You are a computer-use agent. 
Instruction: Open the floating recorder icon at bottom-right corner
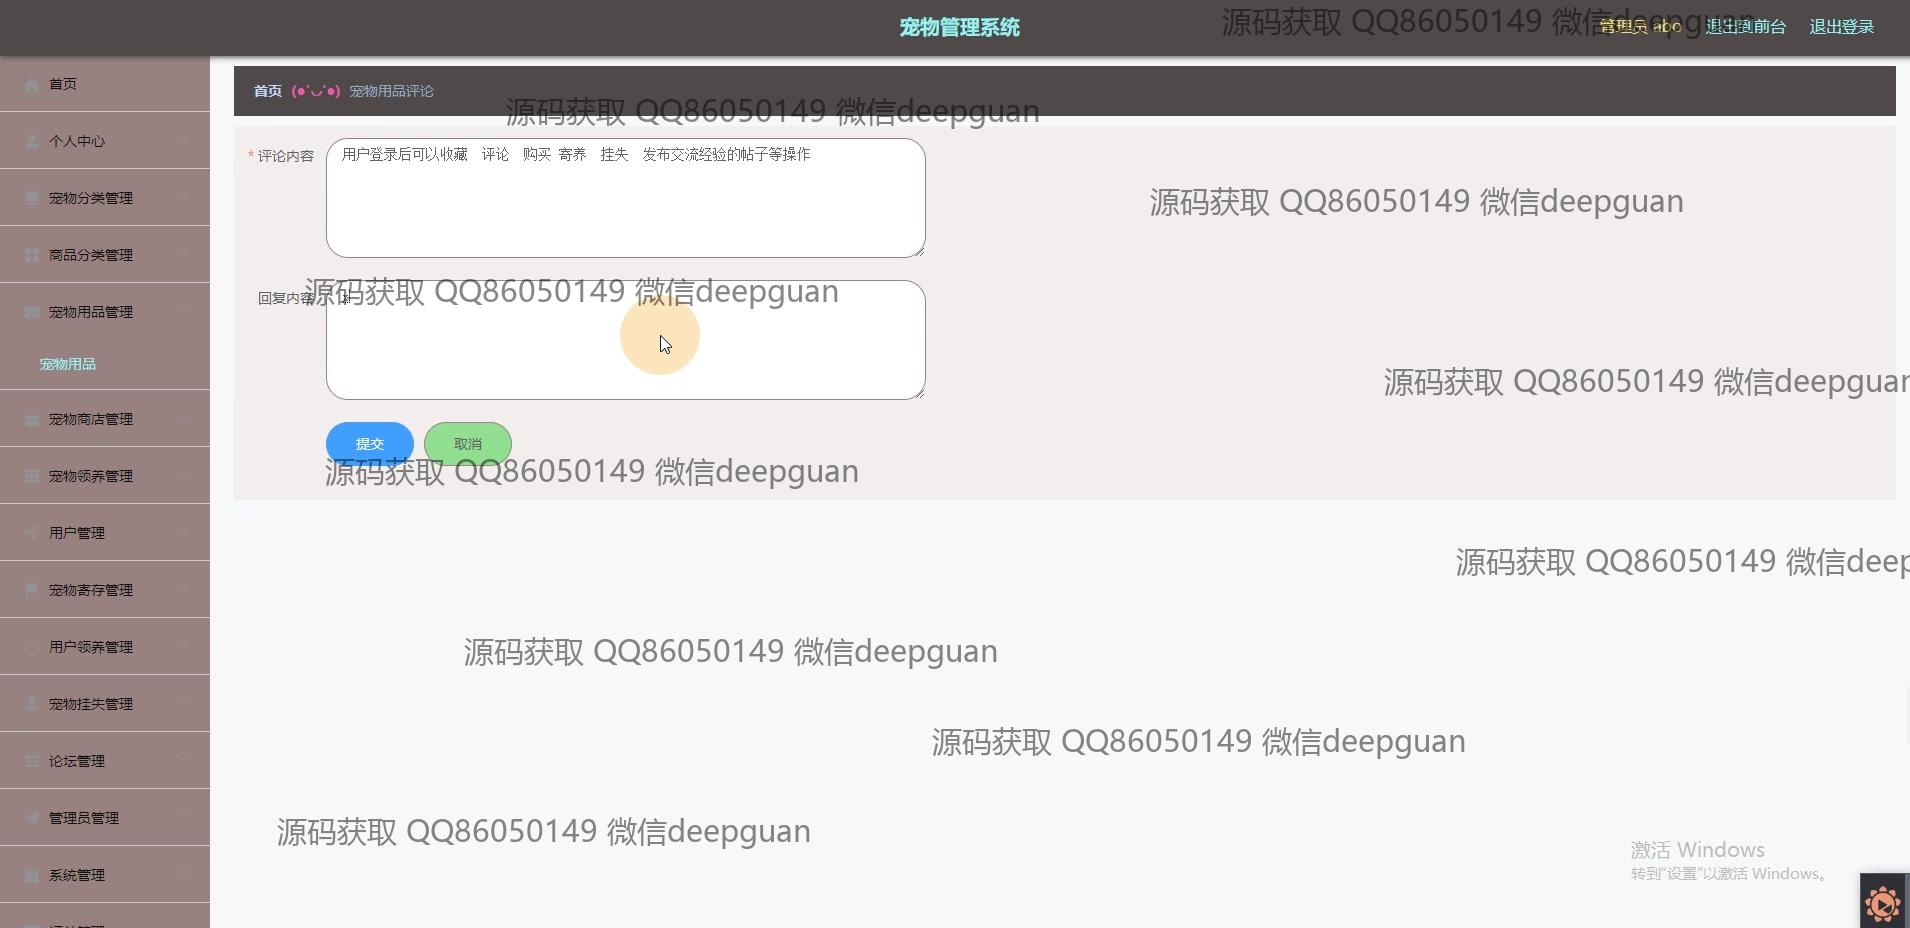[1883, 904]
